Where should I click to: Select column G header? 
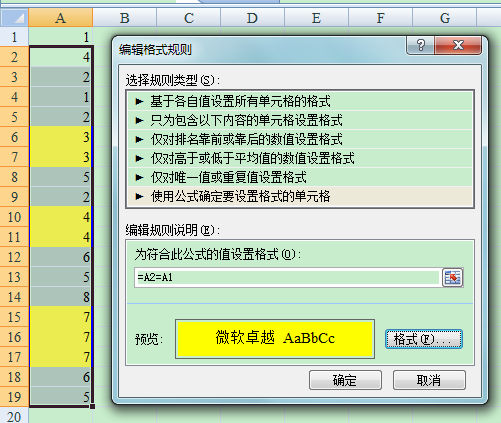(x=444, y=17)
